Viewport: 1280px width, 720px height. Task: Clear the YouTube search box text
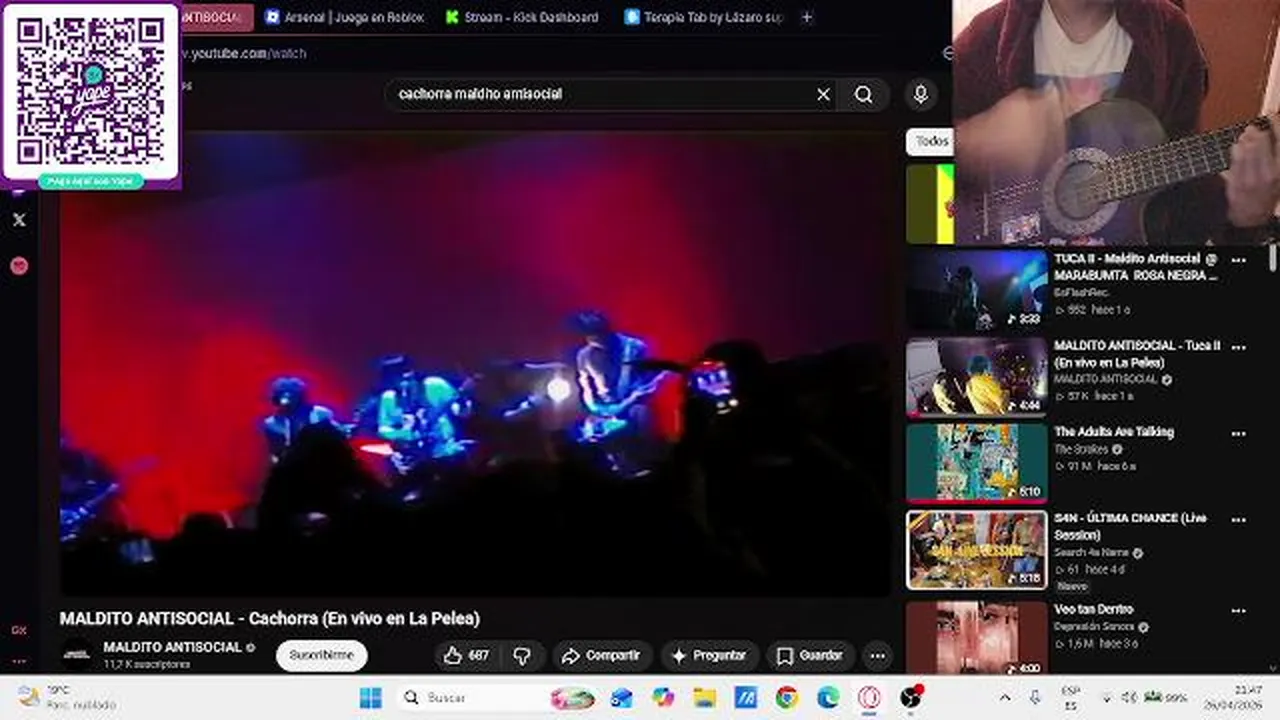[x=823, y=94]
